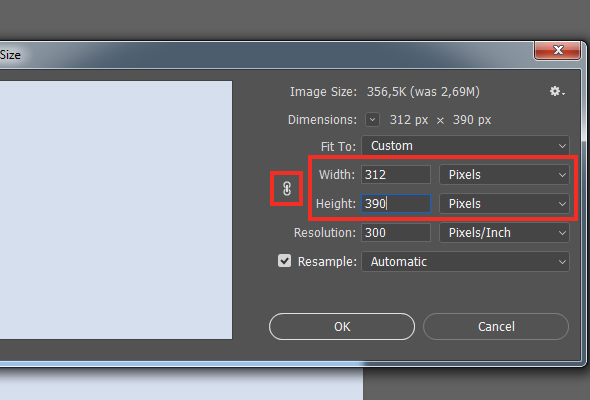Expand the Resample Automatic method dropdown
Viewport: 590px width, 400px height.
[465, 262]
